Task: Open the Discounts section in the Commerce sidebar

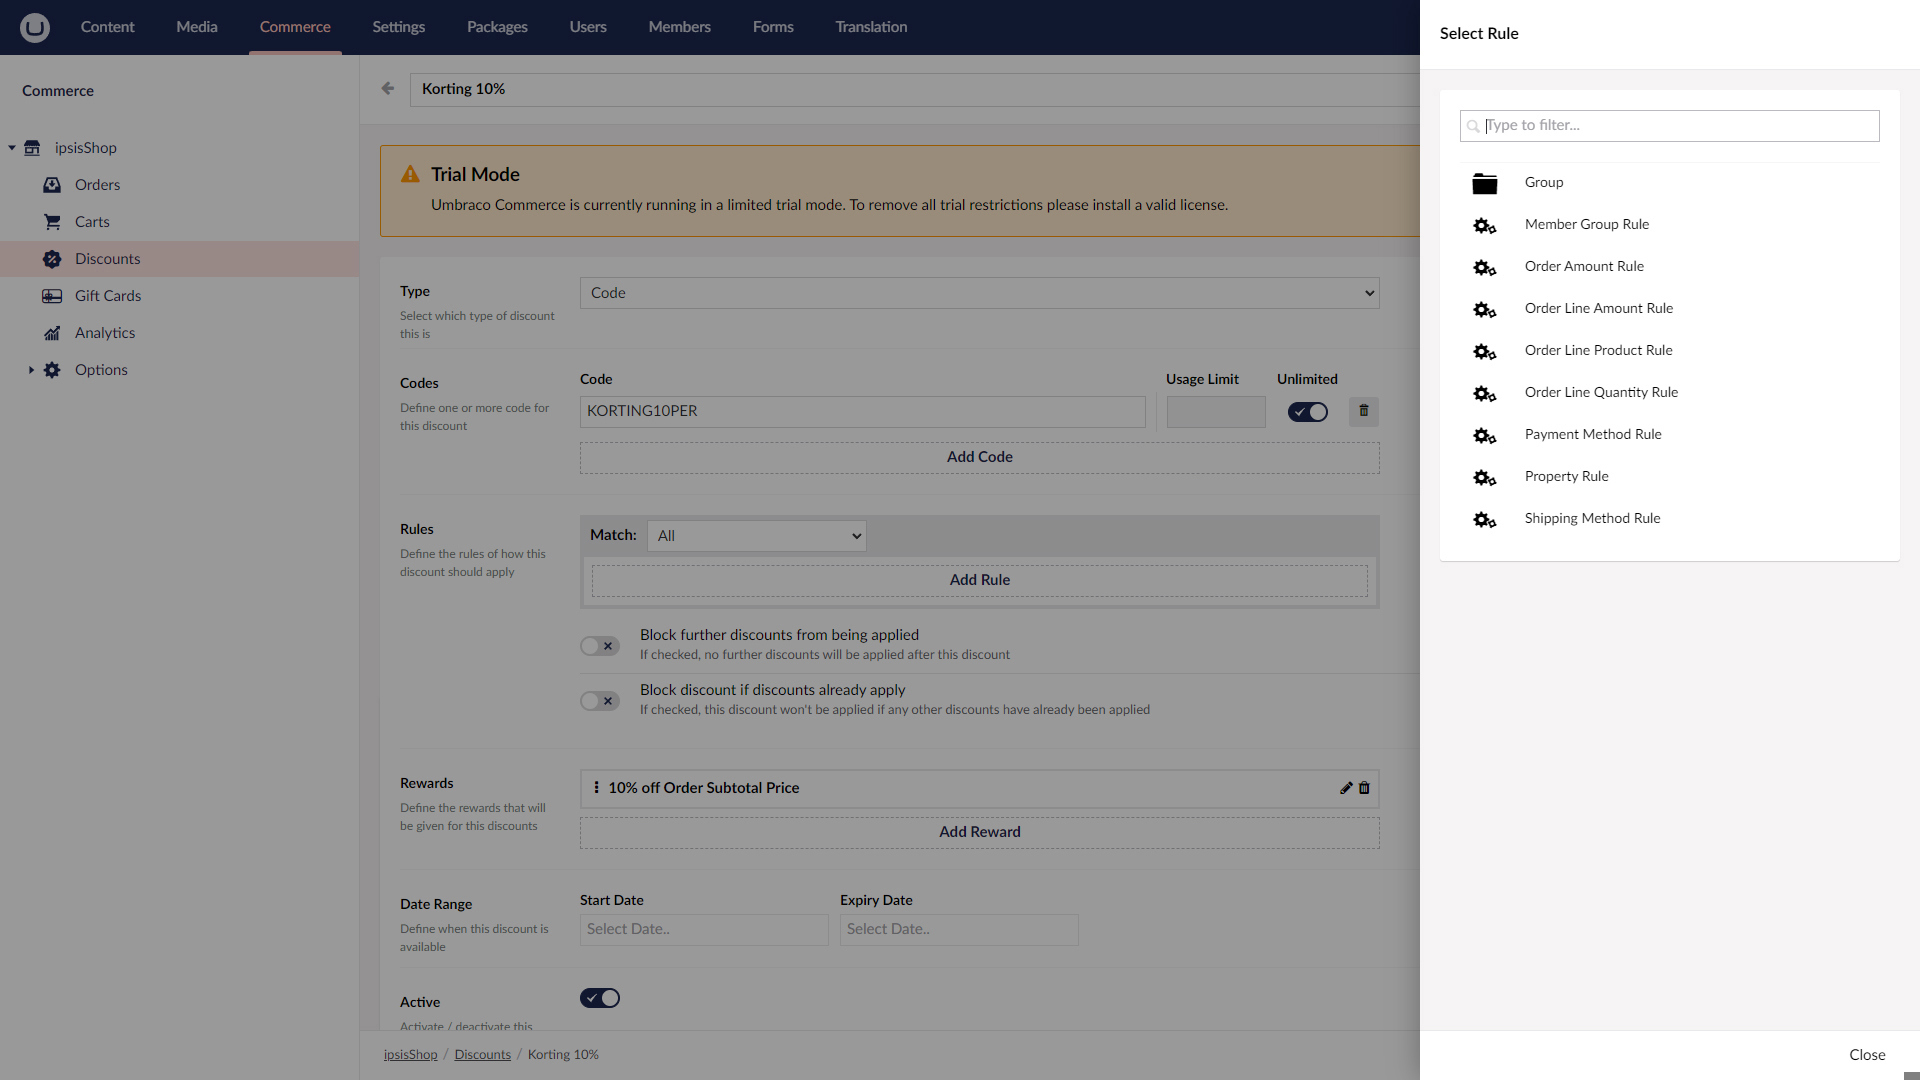Action: tap(107, 258)
